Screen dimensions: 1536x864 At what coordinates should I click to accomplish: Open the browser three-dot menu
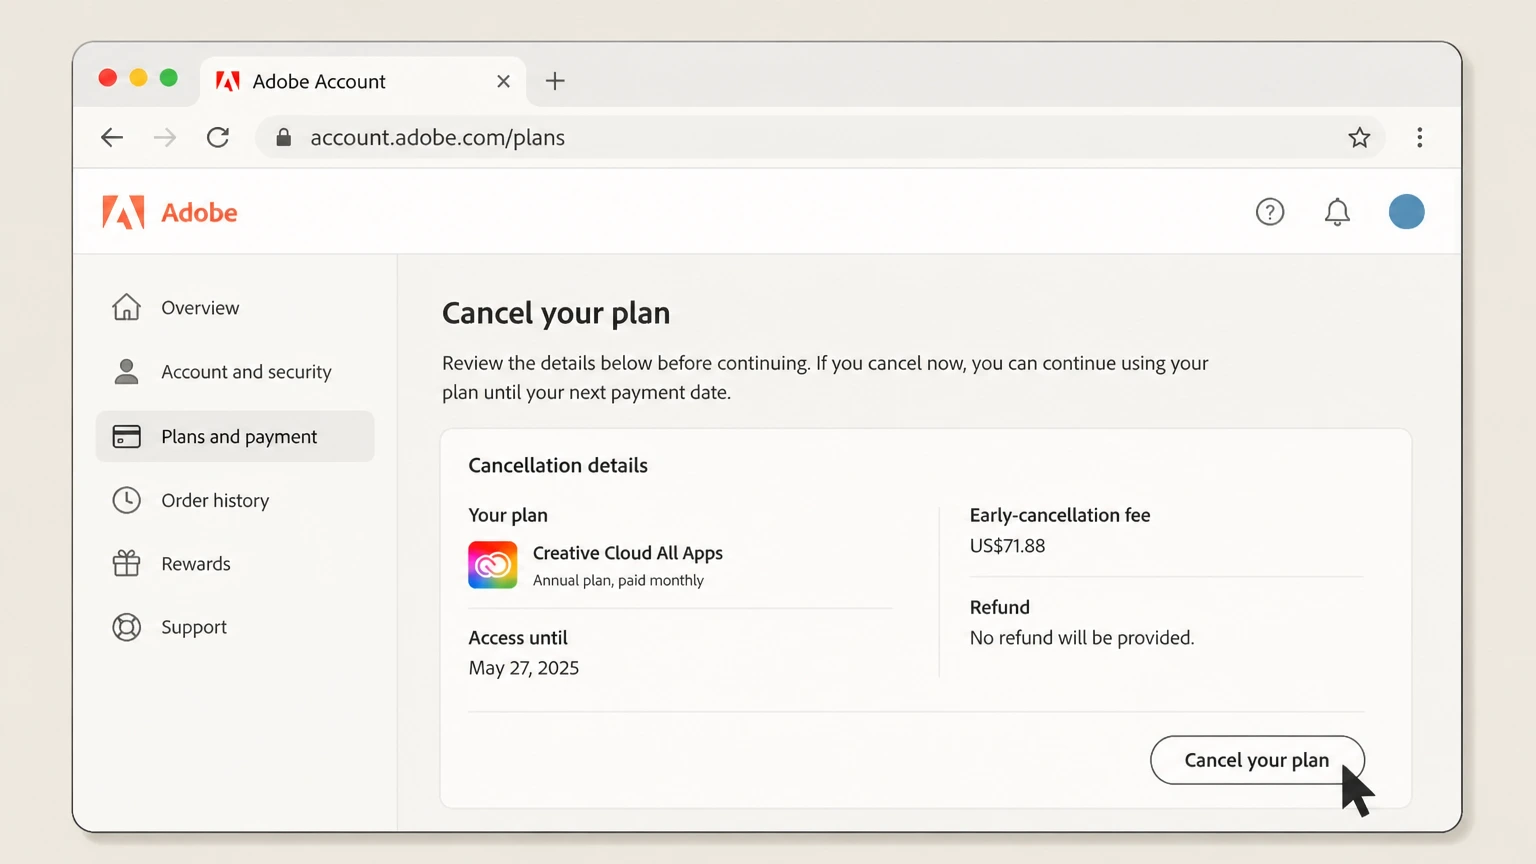pos(1420,137)
